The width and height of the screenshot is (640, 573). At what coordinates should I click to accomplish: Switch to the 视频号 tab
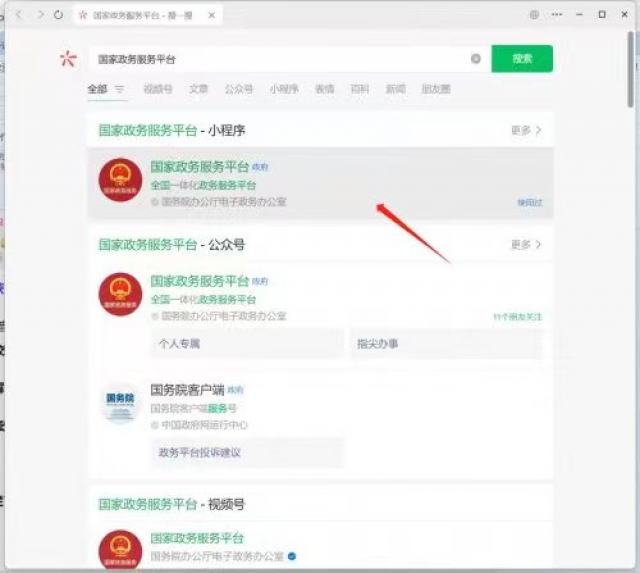tap(158, 89)
